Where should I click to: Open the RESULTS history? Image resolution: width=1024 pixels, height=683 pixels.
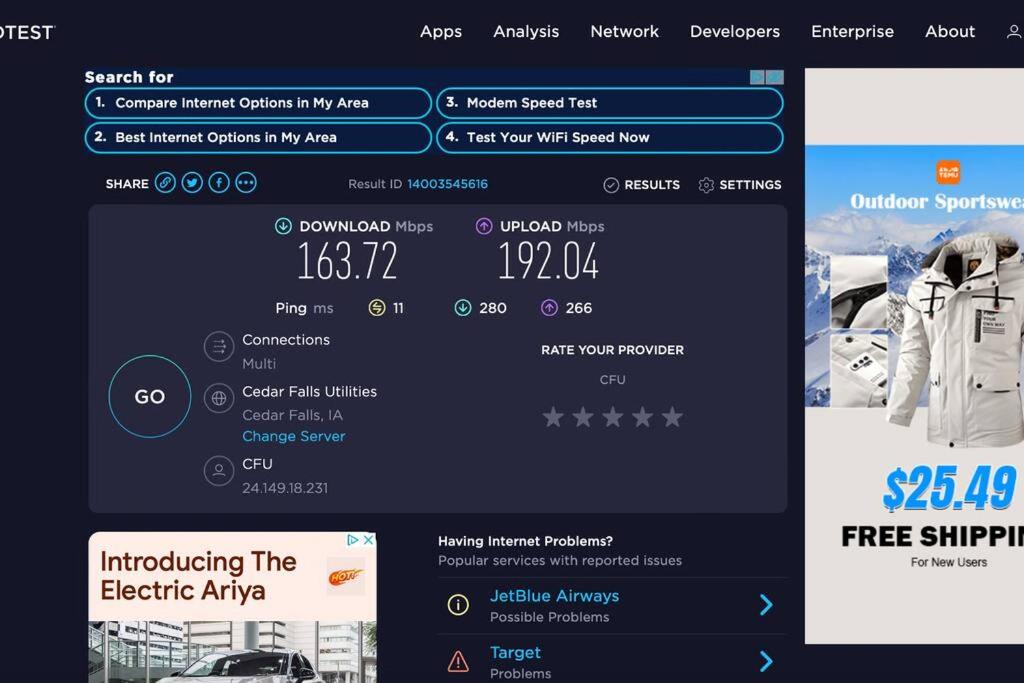(x=641, y=185)
